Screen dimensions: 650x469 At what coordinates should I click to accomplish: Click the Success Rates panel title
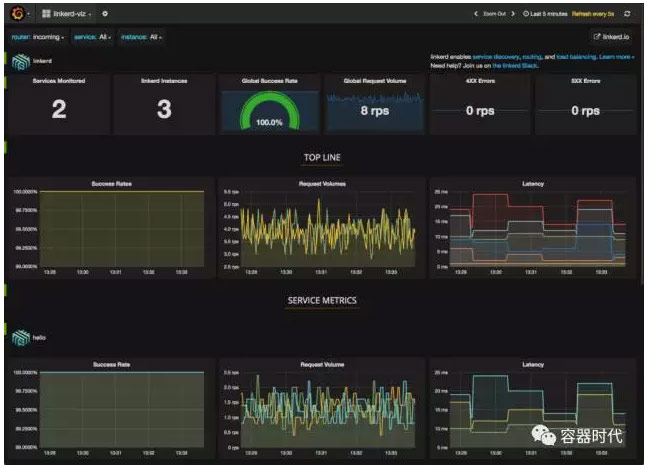click(x=112, y=184)
